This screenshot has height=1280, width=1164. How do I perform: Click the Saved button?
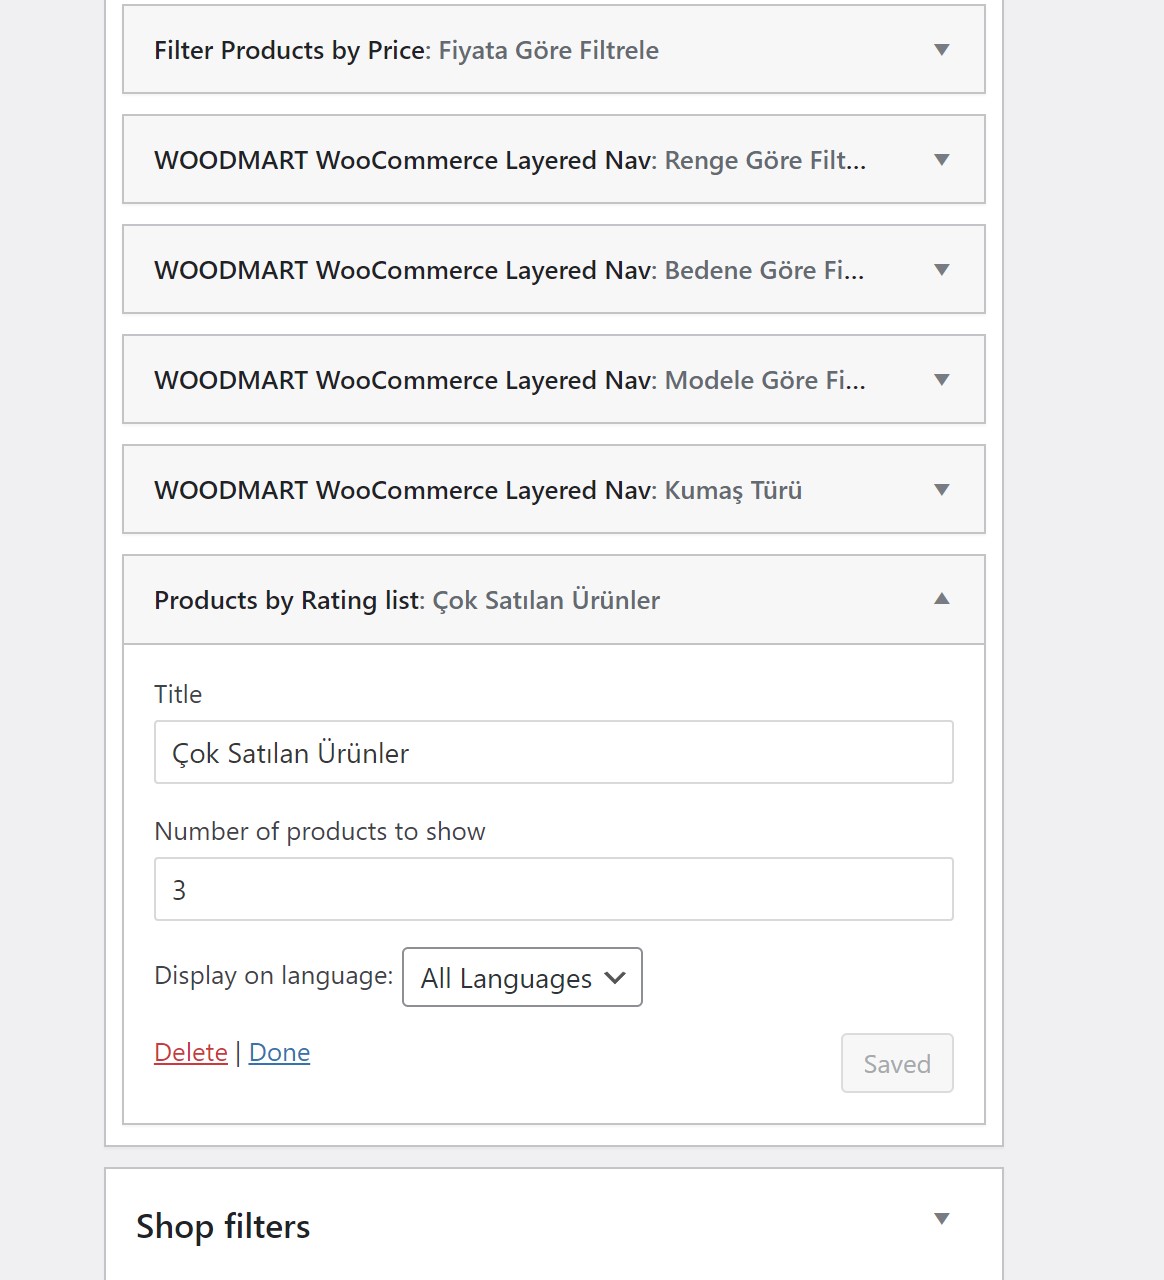click(x=897, y=1063)
